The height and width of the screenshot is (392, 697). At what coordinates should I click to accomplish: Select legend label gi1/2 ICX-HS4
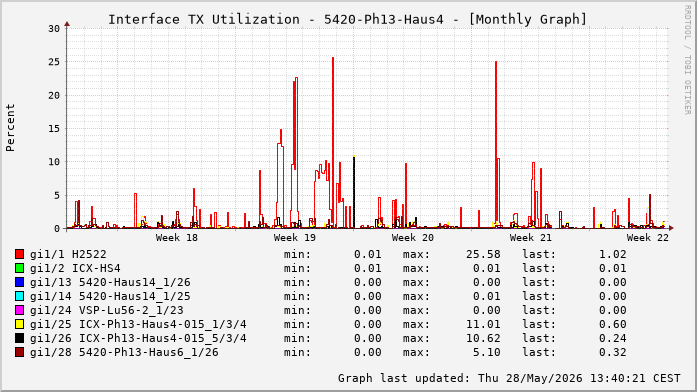pyautogui.click(x=75, y=268)
